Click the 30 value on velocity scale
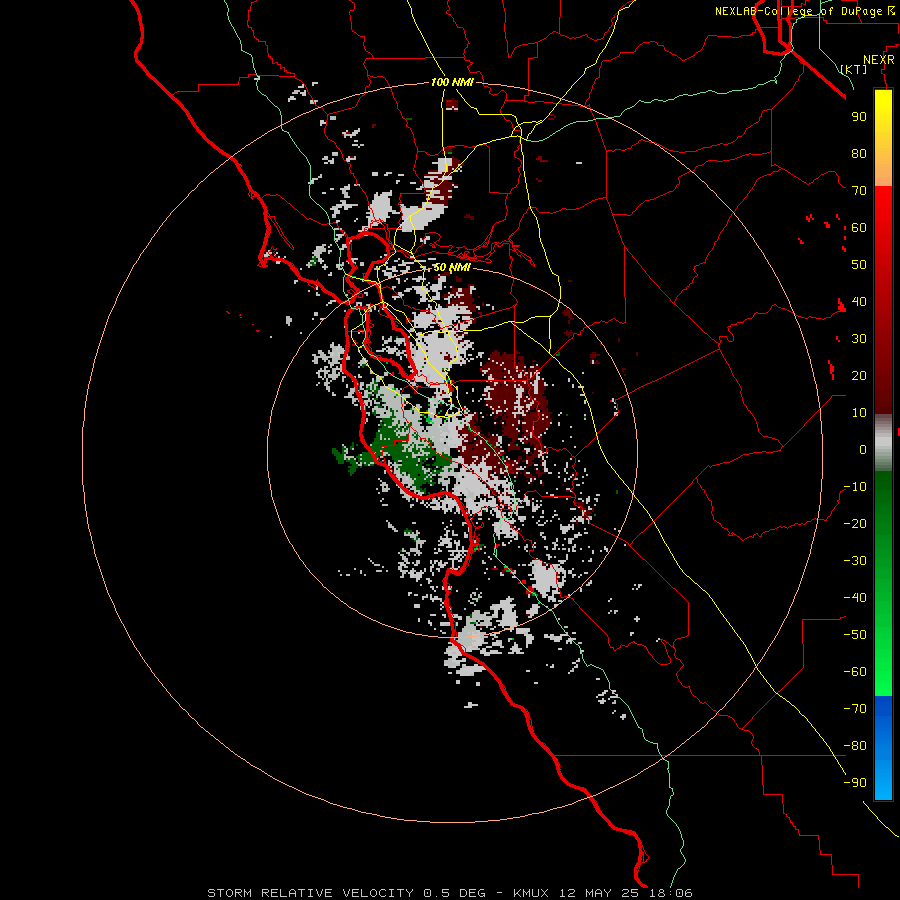 (x=859, y=339)
